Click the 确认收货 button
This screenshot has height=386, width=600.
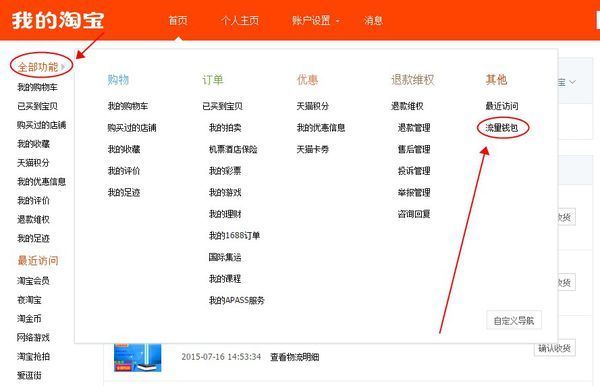(x=555, y=349)
